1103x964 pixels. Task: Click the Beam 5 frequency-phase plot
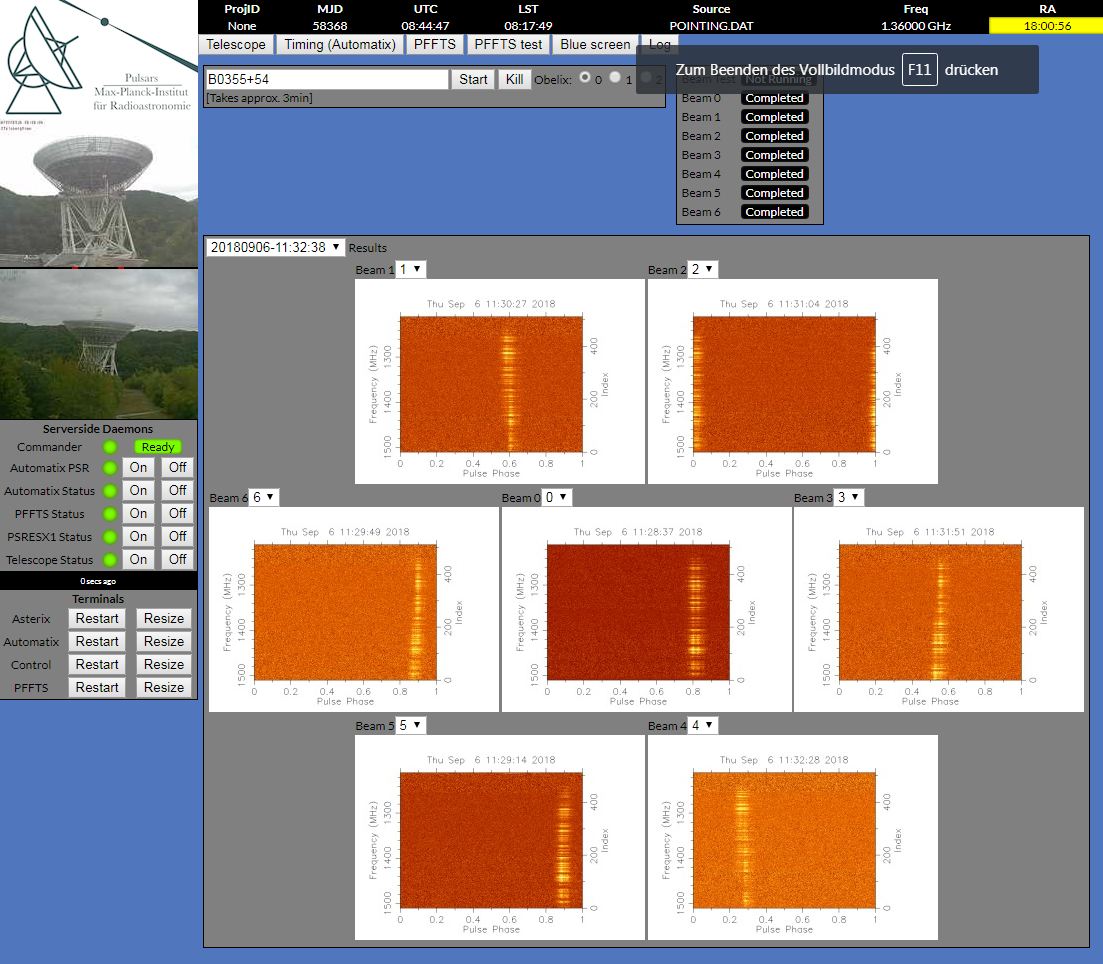[x=499, y=837]
